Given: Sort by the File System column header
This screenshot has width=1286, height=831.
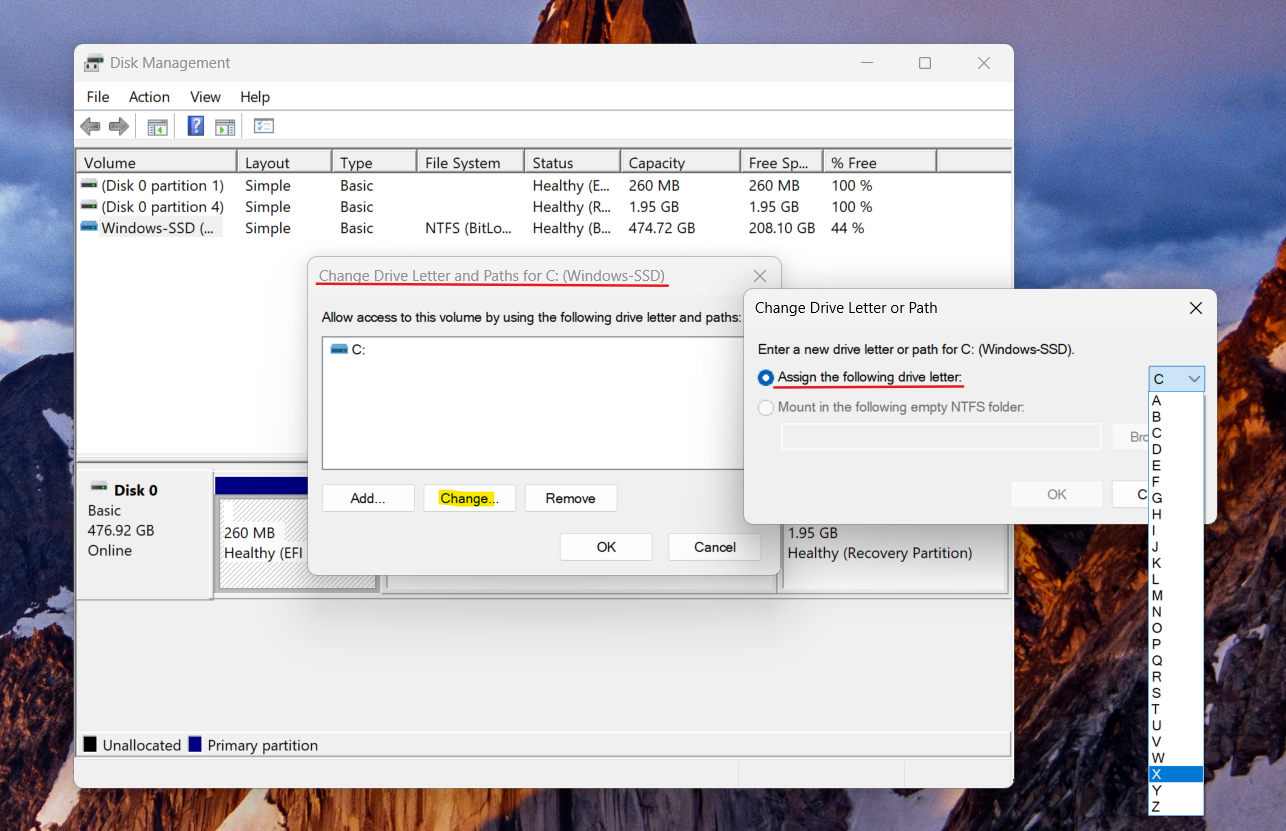Looking at the screenshot, I should tap(470, 162).
